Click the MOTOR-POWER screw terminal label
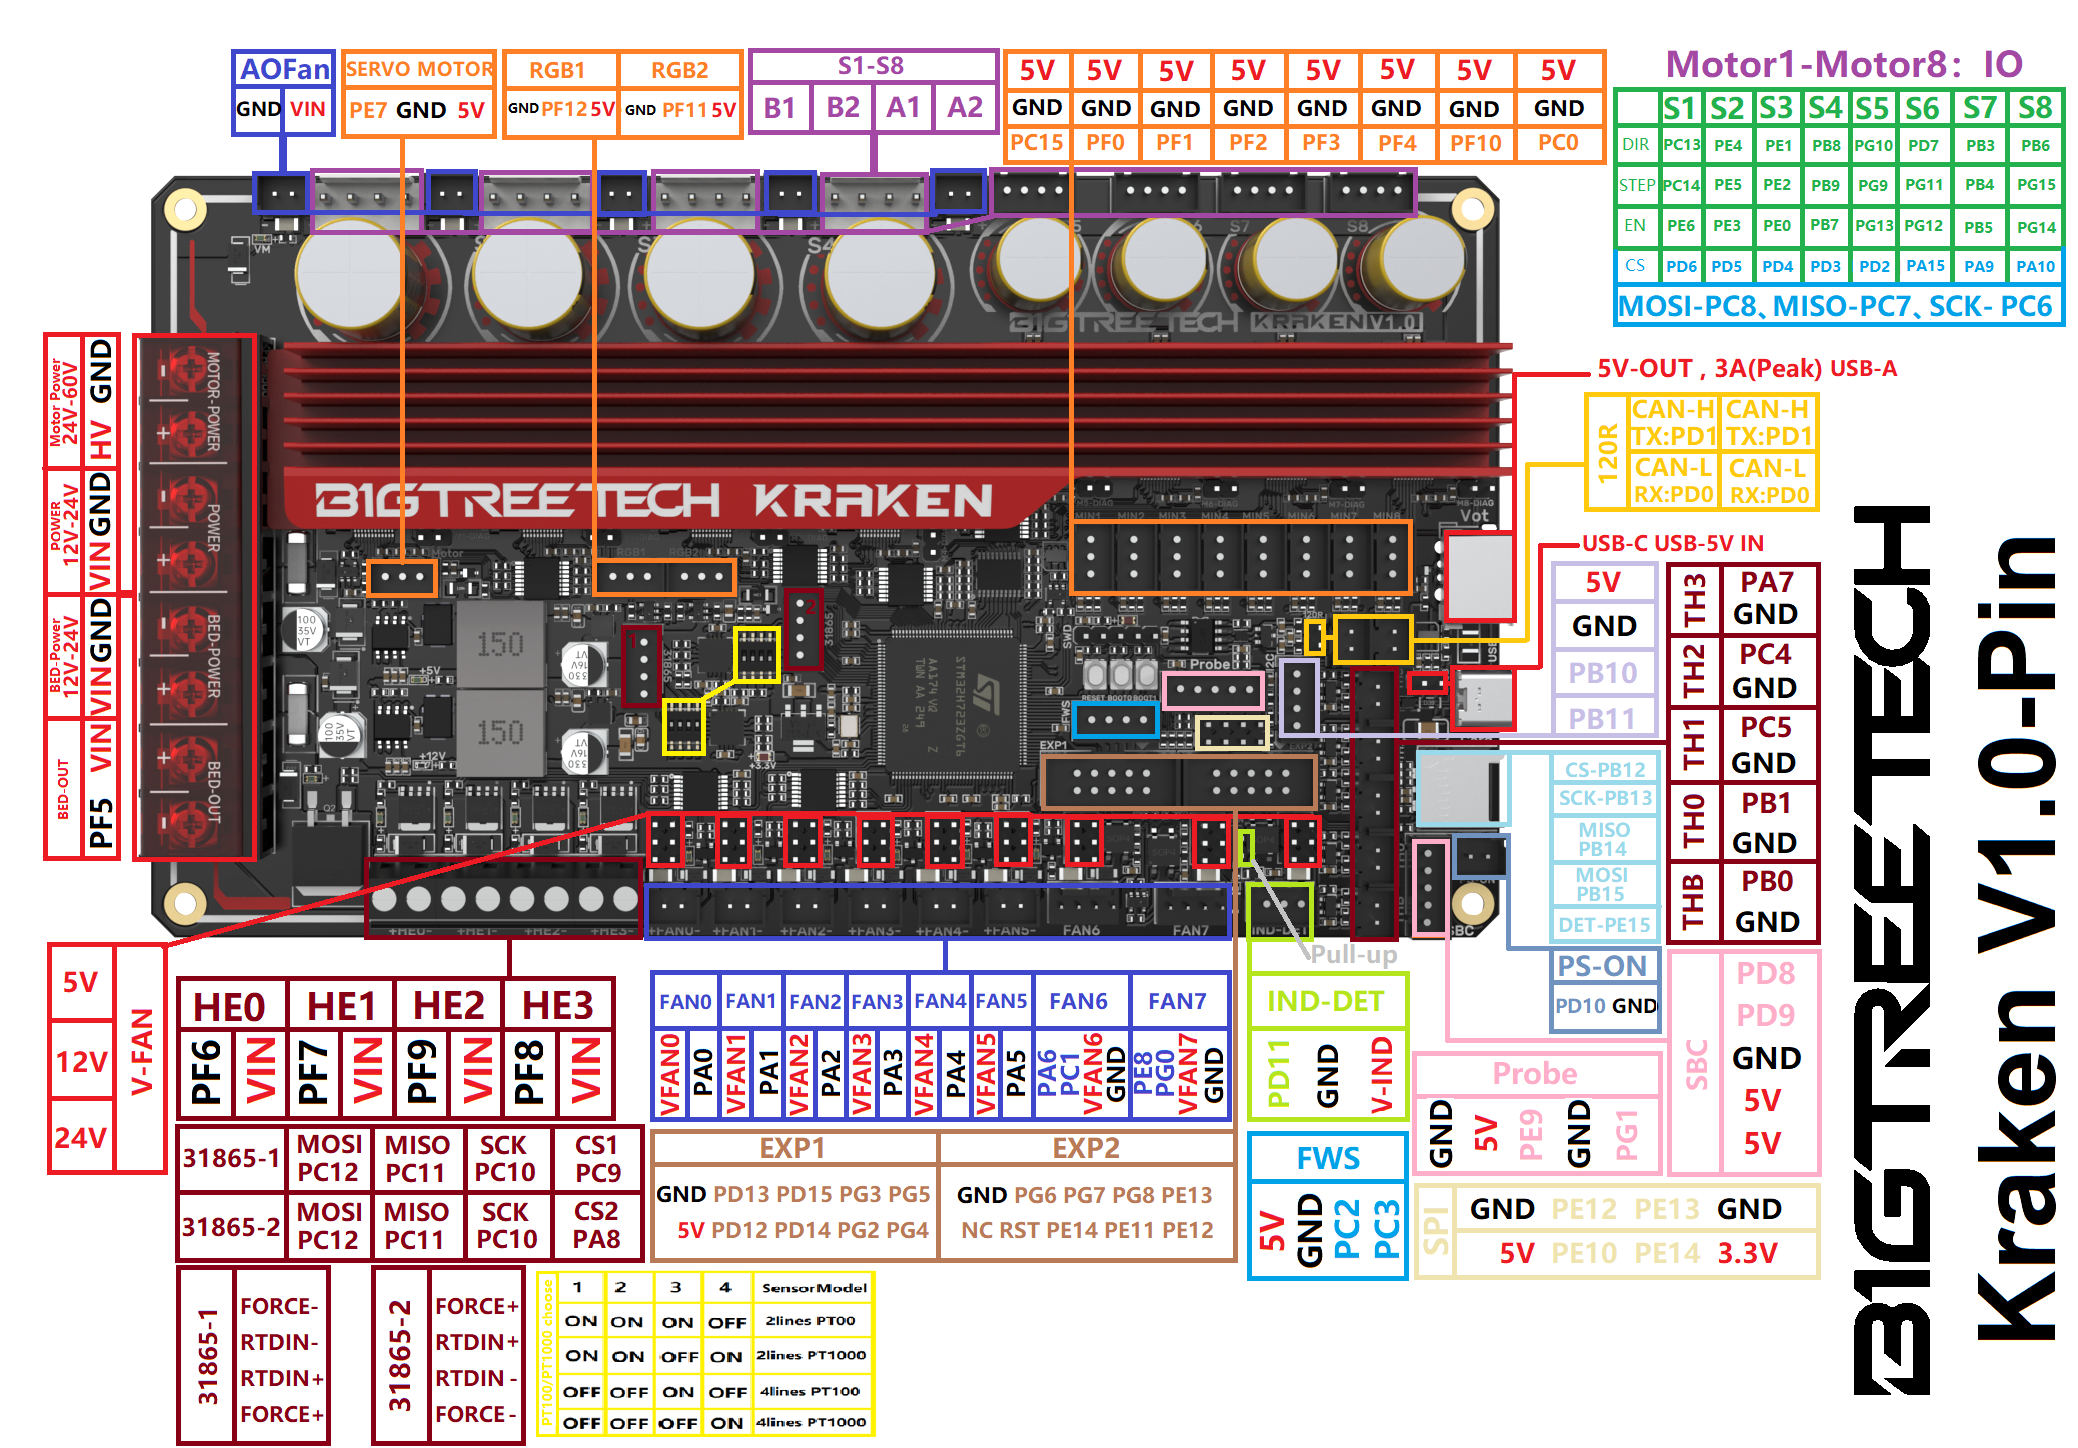The height and width of the screenshot is (1448, 2078). [x=213, y=400]
